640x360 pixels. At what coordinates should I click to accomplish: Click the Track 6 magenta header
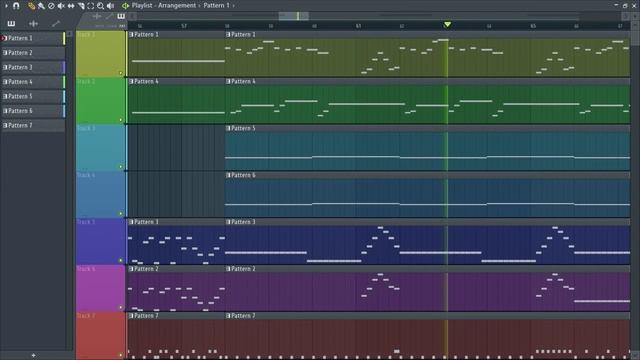(100, 288)
